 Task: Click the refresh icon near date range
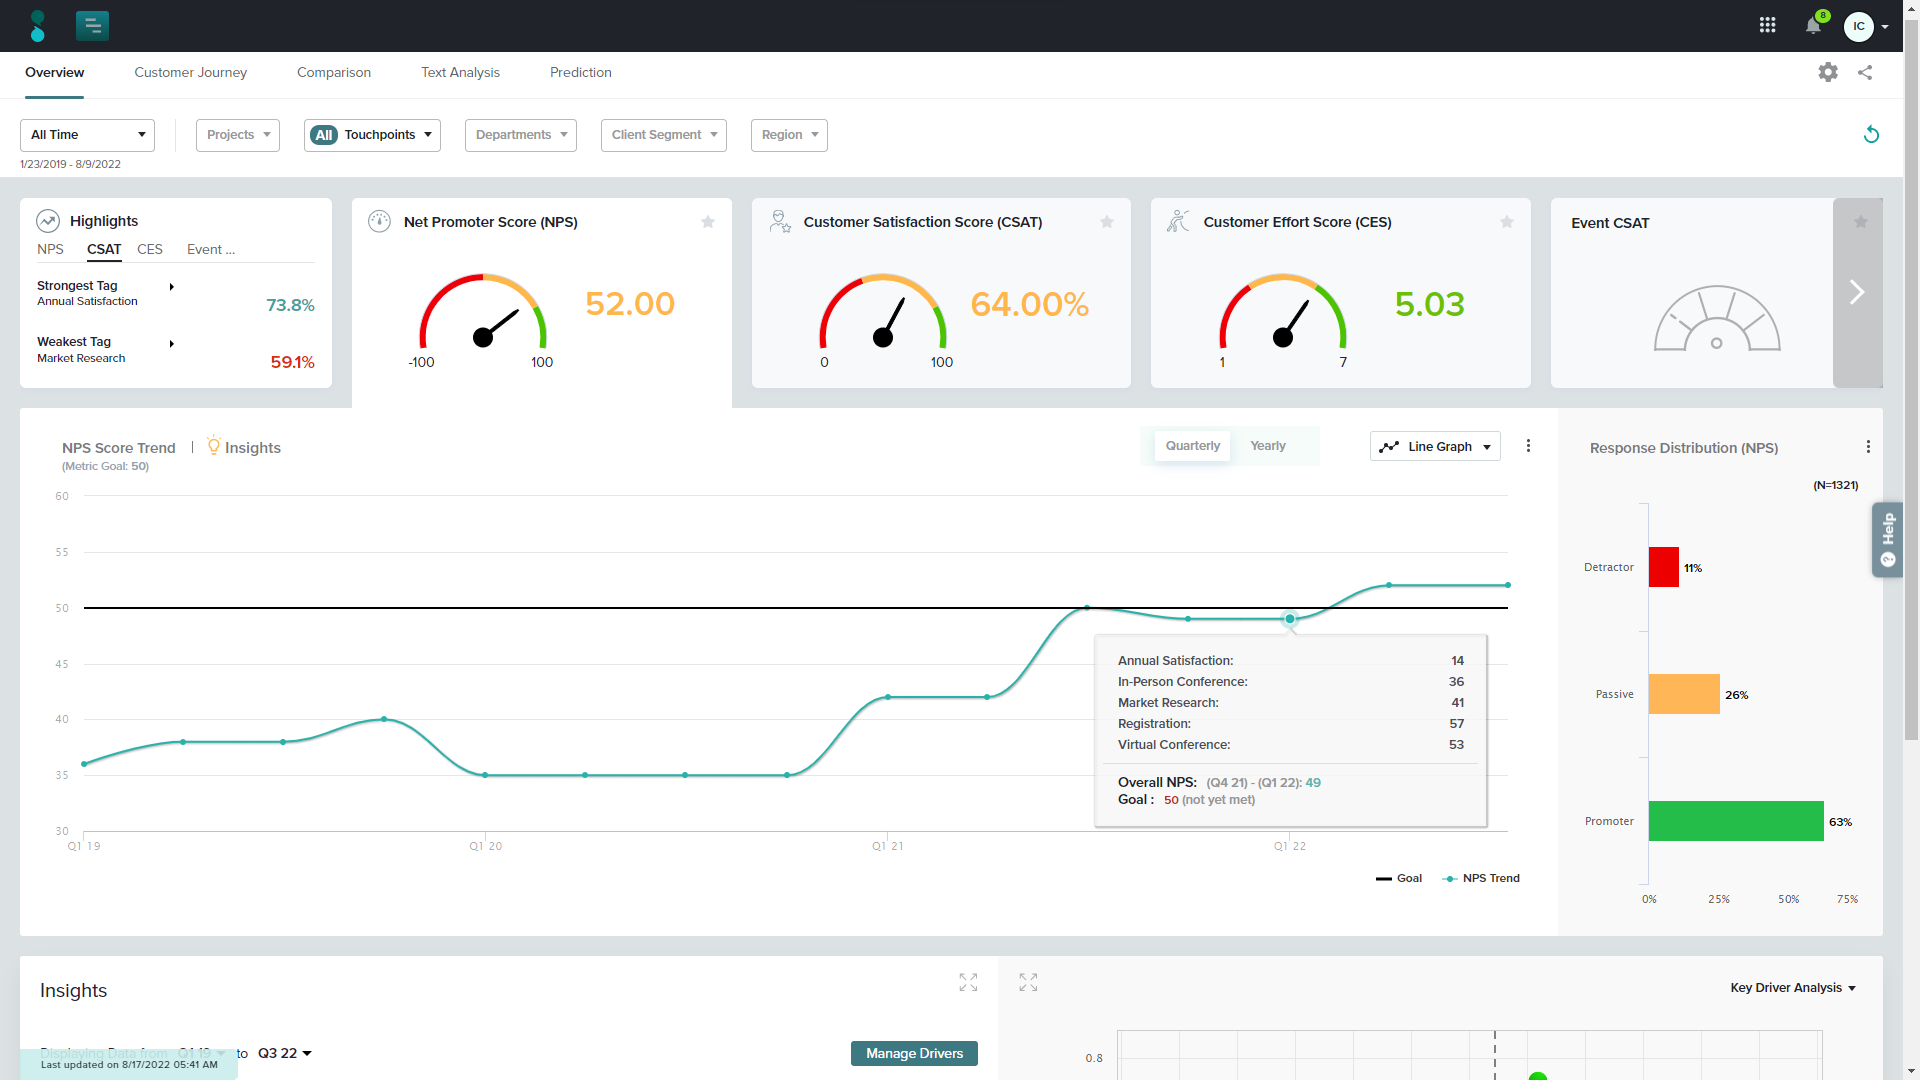pos(1871,133)
